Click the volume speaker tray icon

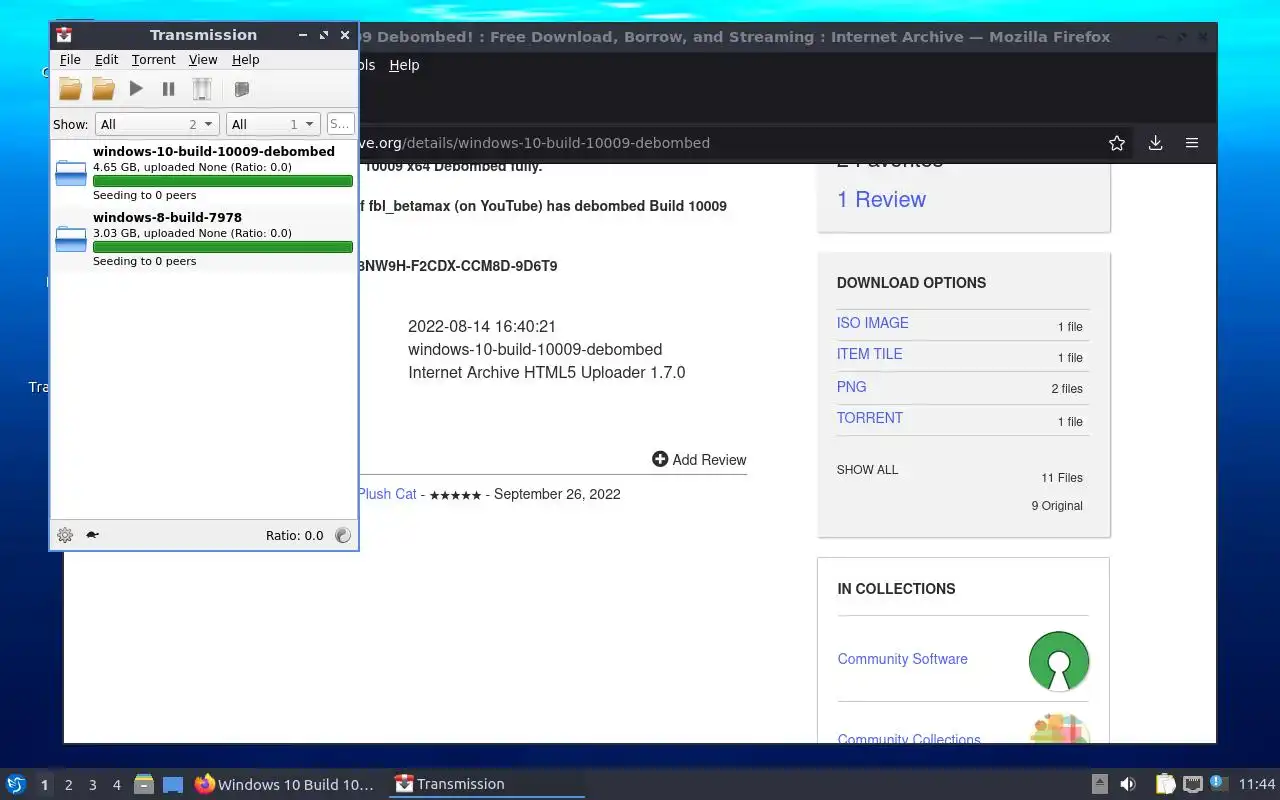(x=1128, y=784)
